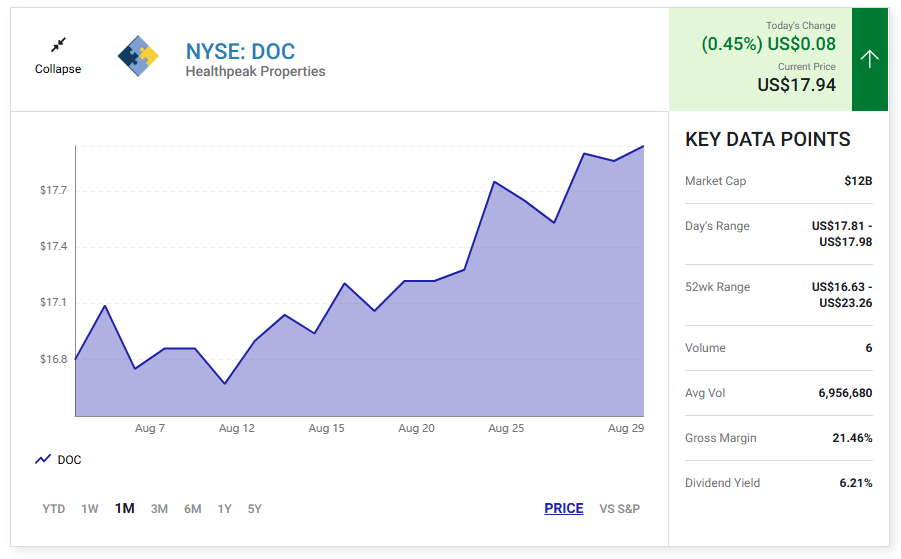Switch chart to VS S&P comparison
Image resolution: width=901 pixels, height=559 pixels.
[x=619, y=509]
